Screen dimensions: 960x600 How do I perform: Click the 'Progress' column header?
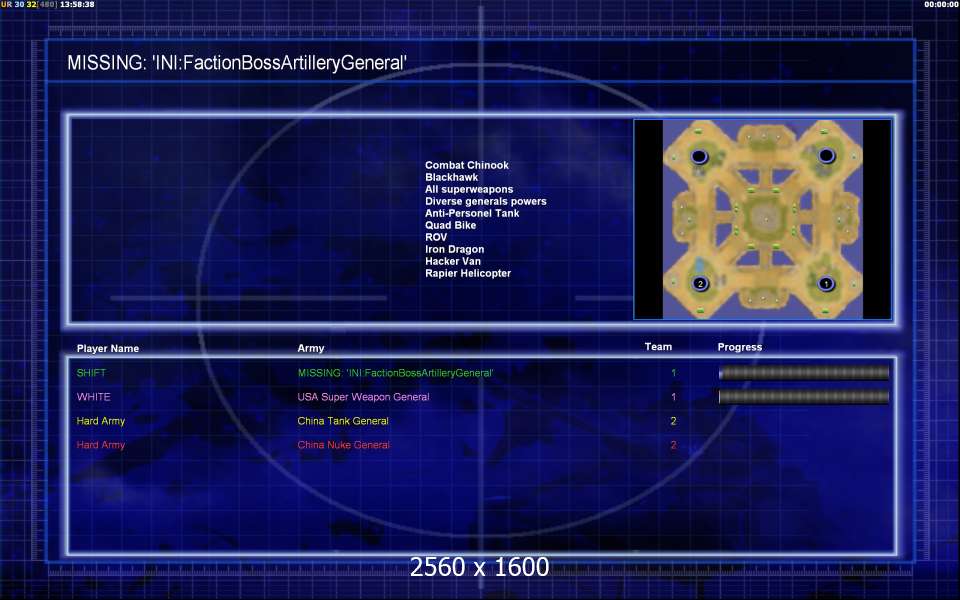point(740,347)
